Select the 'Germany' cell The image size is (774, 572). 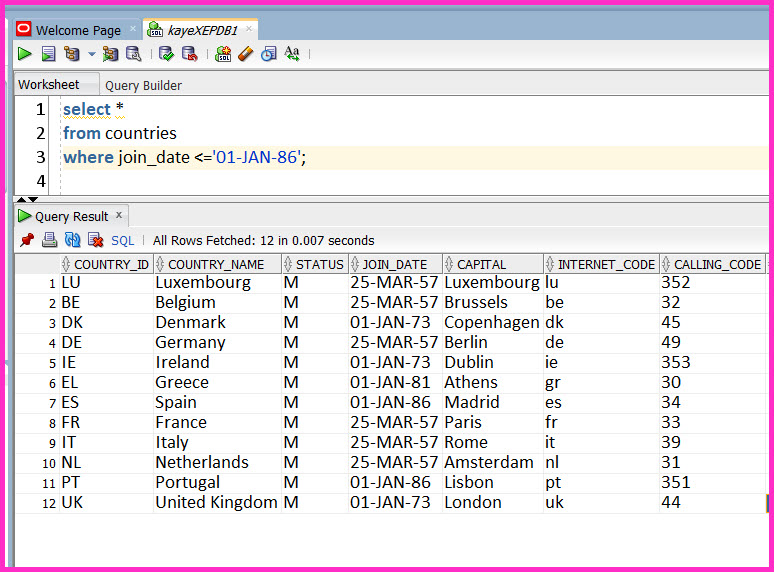coord(217,343)
